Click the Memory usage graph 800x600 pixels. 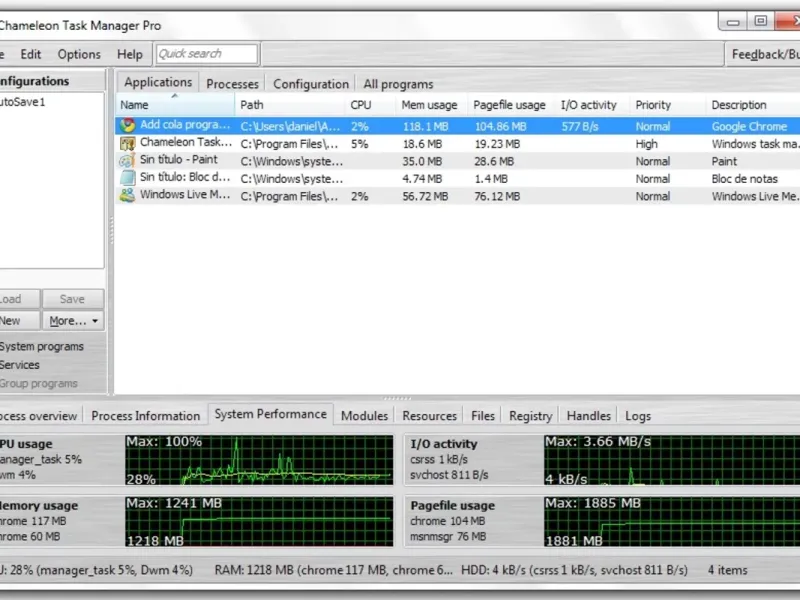[x=259, y=521]
